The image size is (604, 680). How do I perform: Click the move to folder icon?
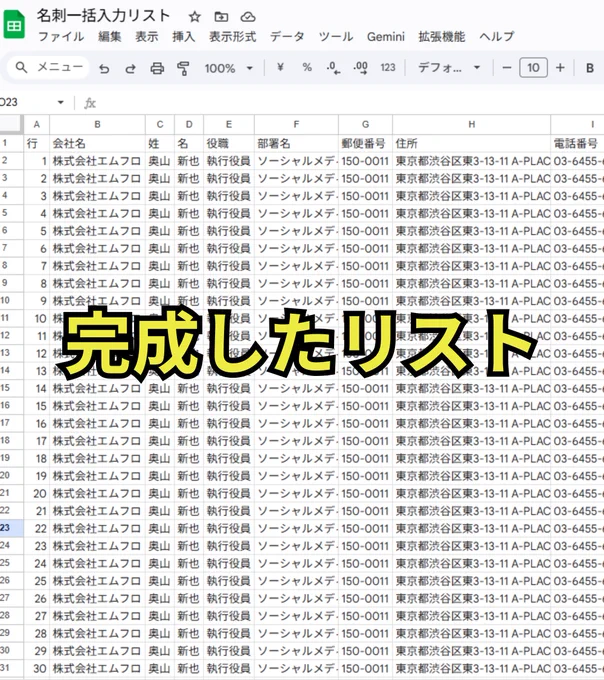tap(221, 17)
